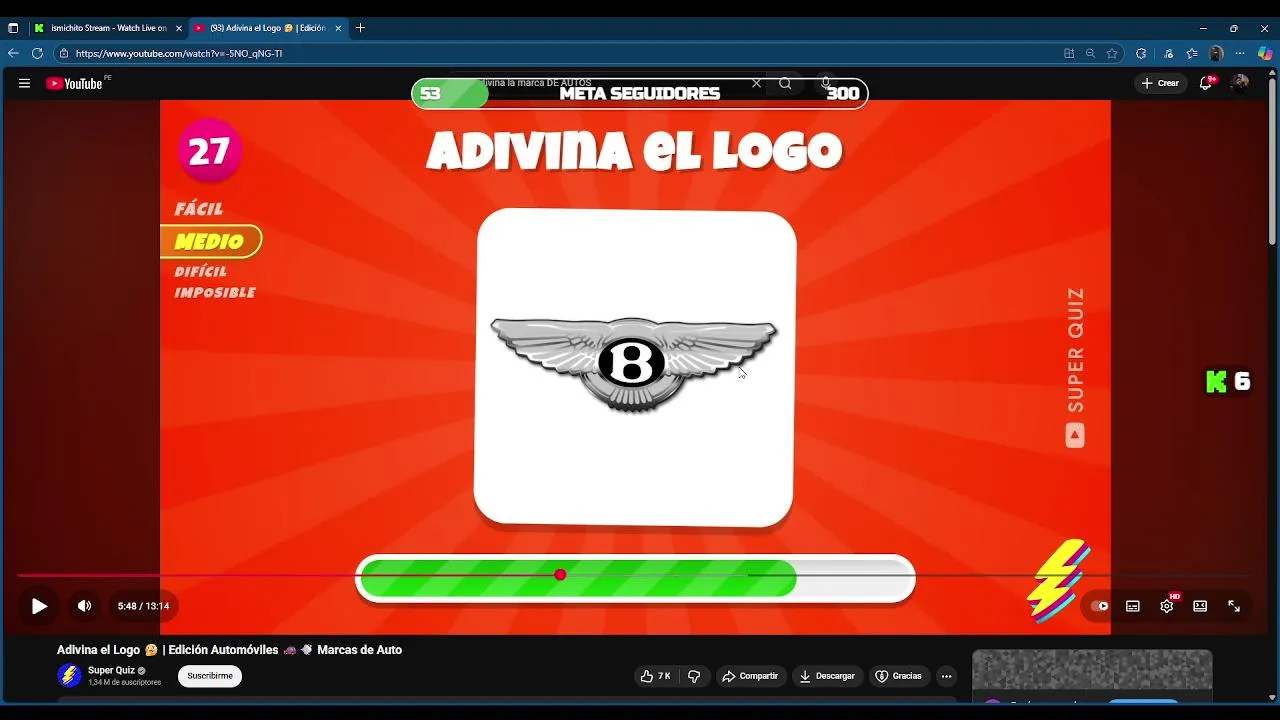Image resolution: width=1280 pixels, height=720 pixels.
Task: Toggle subtitles/closed captions
Action: (1133, 606)
